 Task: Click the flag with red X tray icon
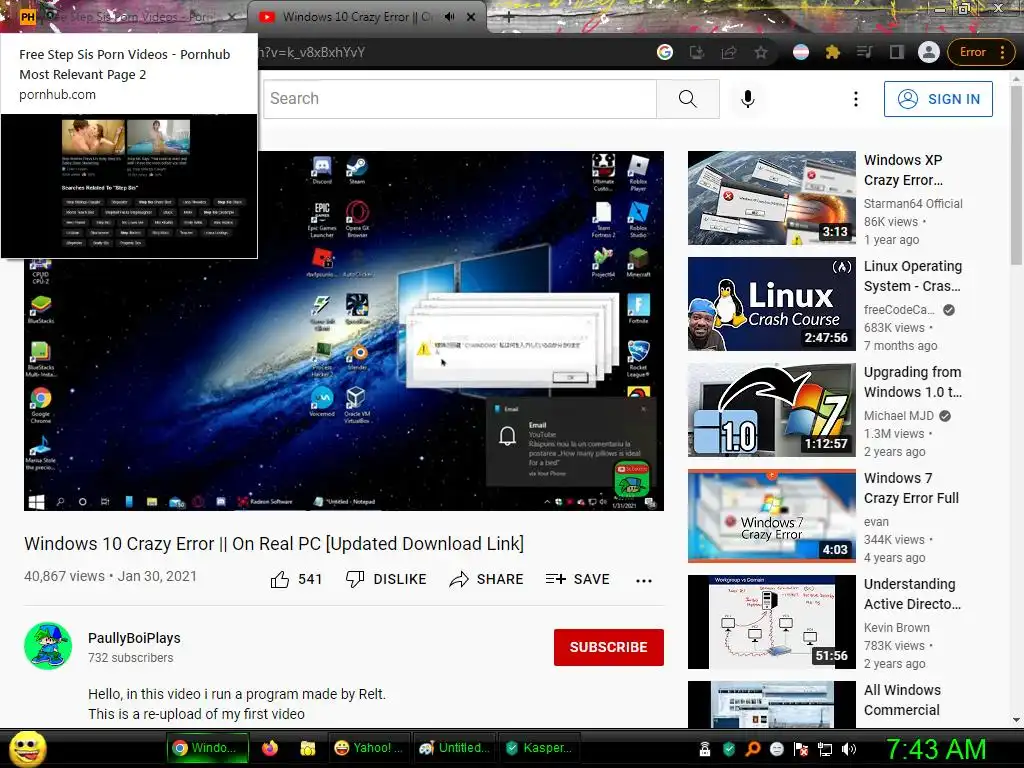[x=801, y=749]
